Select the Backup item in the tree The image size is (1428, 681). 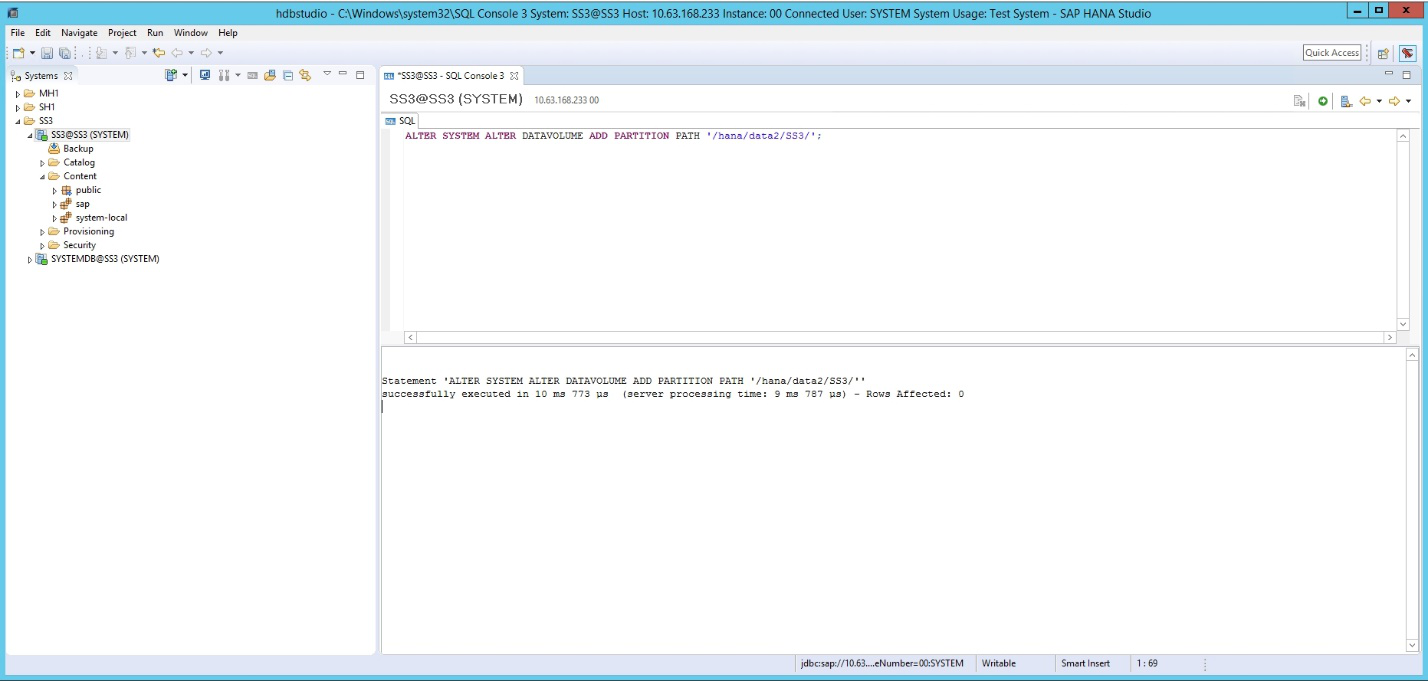pos(78,149)
